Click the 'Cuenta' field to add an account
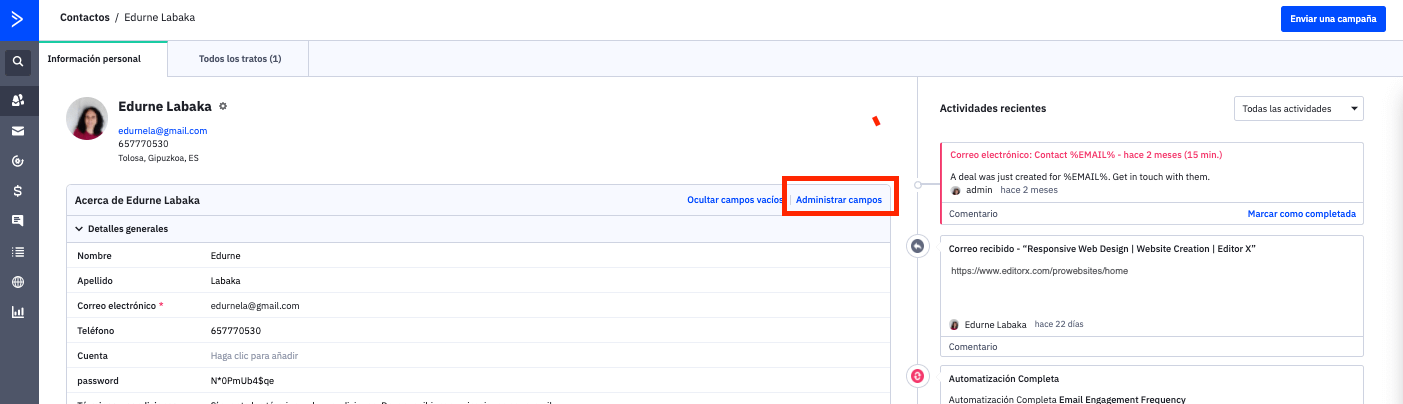This screenshot has height=404, width=1403. [x=254, y=356]
